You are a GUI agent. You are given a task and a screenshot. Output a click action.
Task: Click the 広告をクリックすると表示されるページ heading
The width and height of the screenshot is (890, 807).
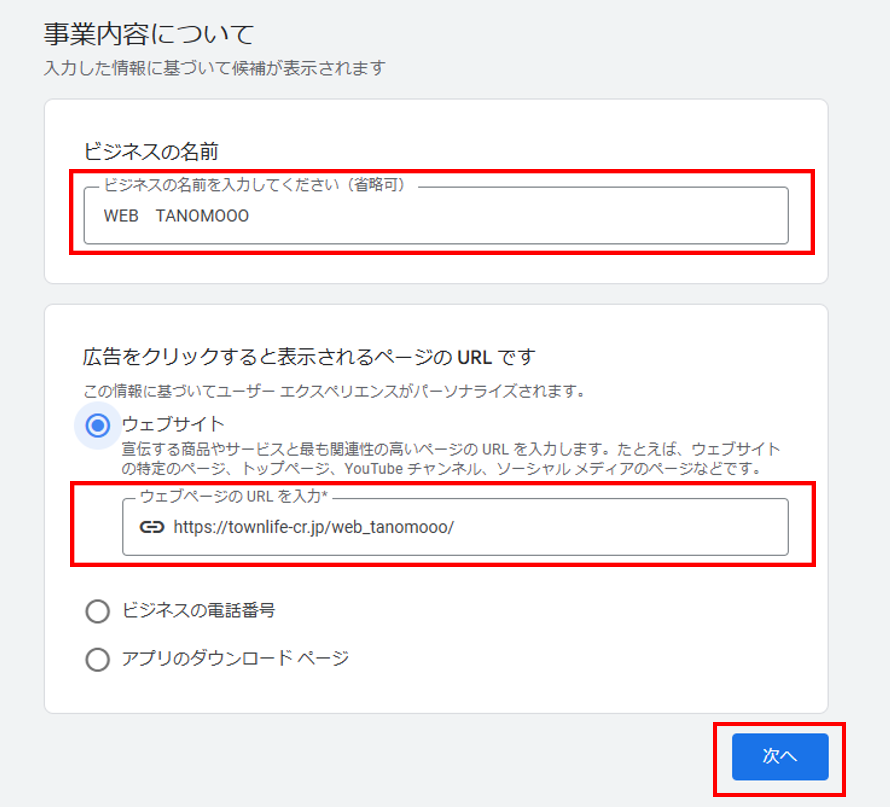pyautogui.click(x=309, y=357)
